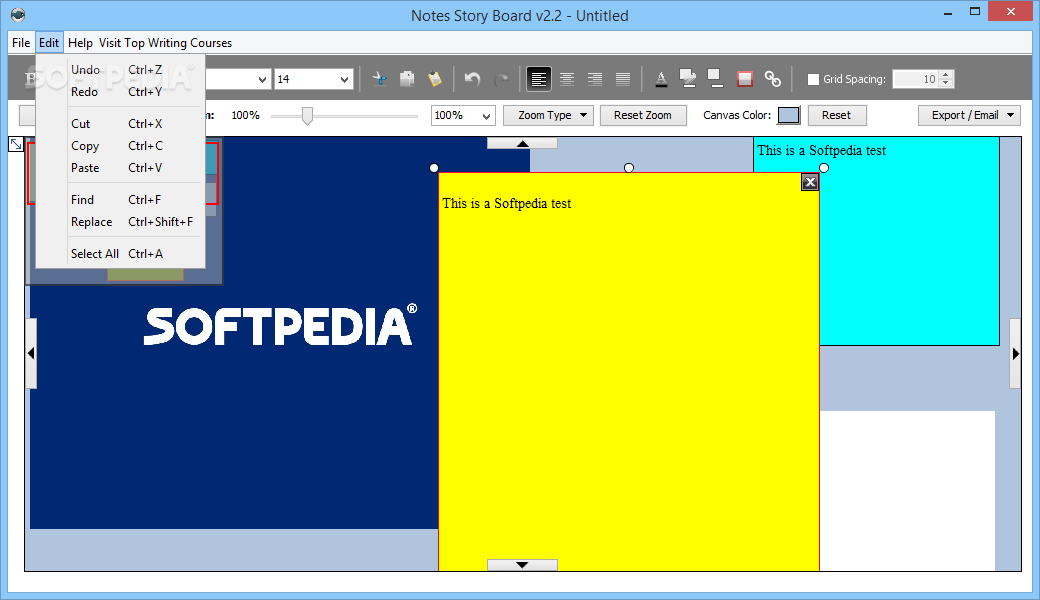Click the Redo arrow toolbar icon
Screen dimensions: 1040x600
pyautogui.click(x=501, y=79)
